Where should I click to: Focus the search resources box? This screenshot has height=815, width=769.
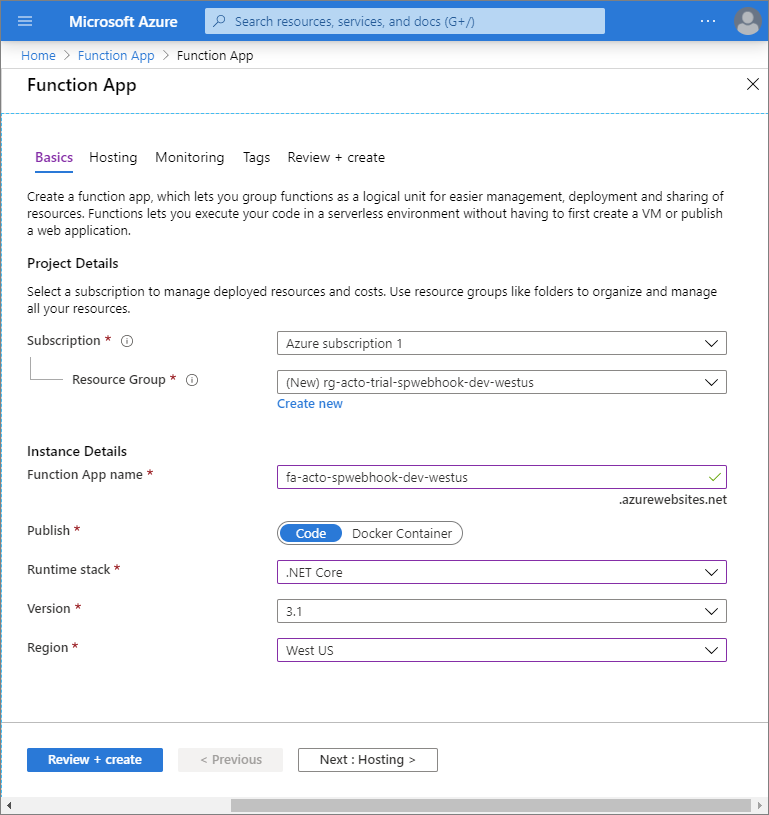[x=405, y=21]
